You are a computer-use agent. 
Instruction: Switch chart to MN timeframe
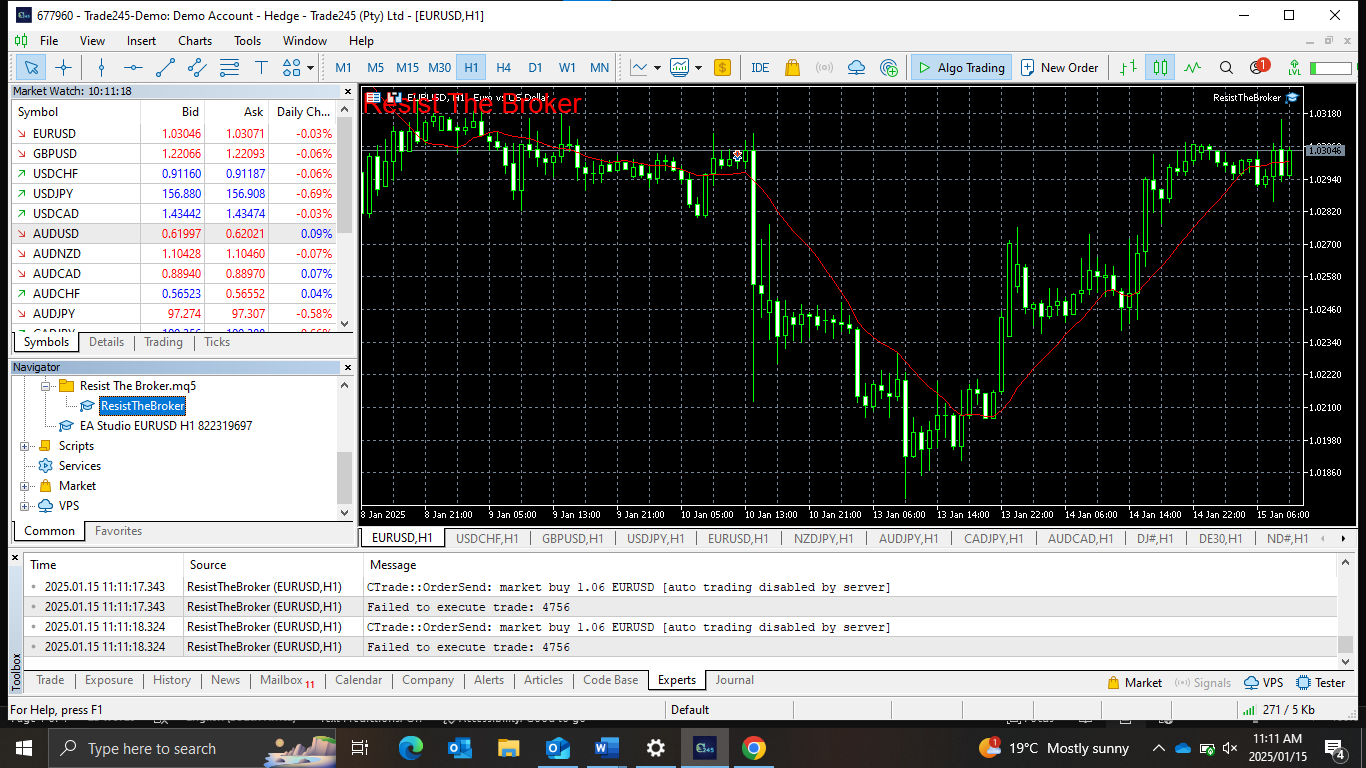[599, 68]
